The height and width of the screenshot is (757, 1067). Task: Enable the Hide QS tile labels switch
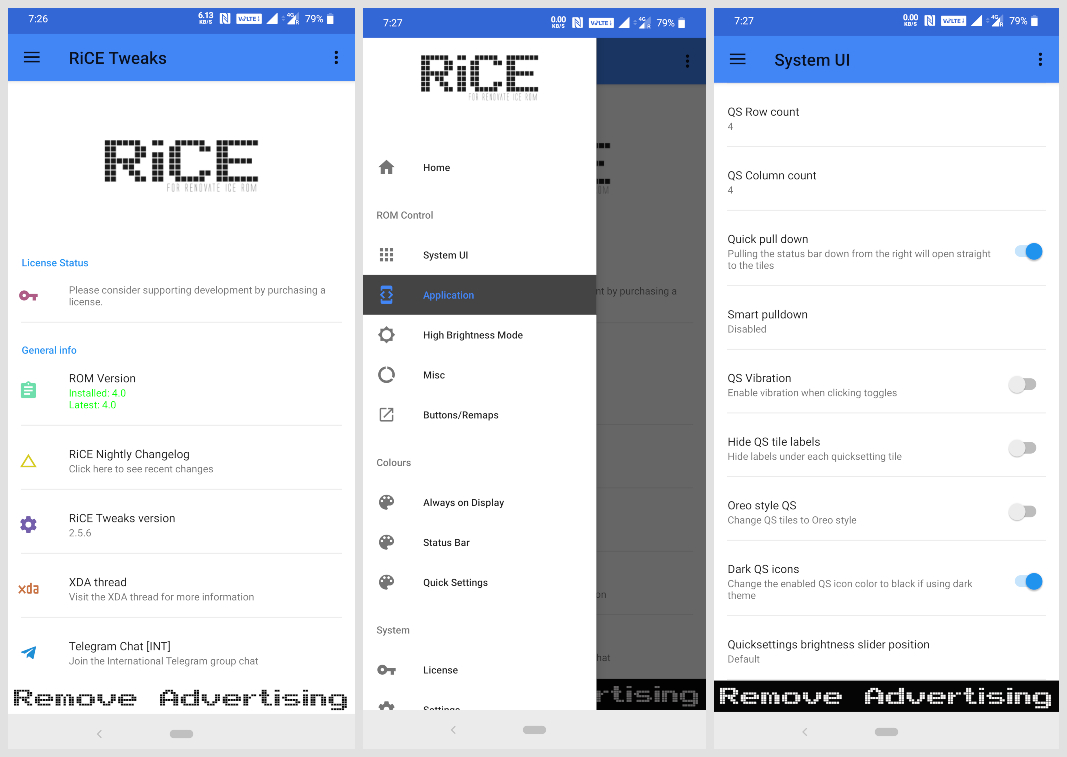point(1022,448)
